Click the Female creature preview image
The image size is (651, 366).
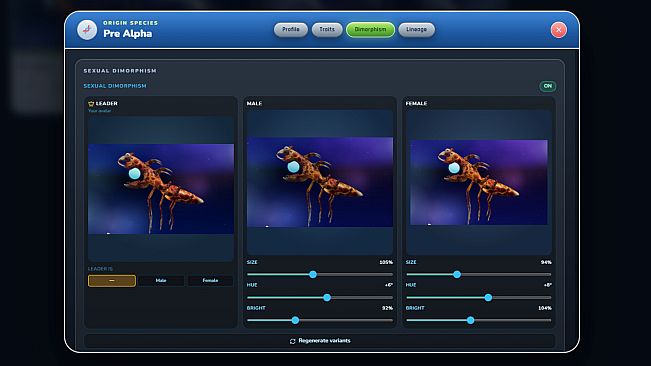click(479, 183)
